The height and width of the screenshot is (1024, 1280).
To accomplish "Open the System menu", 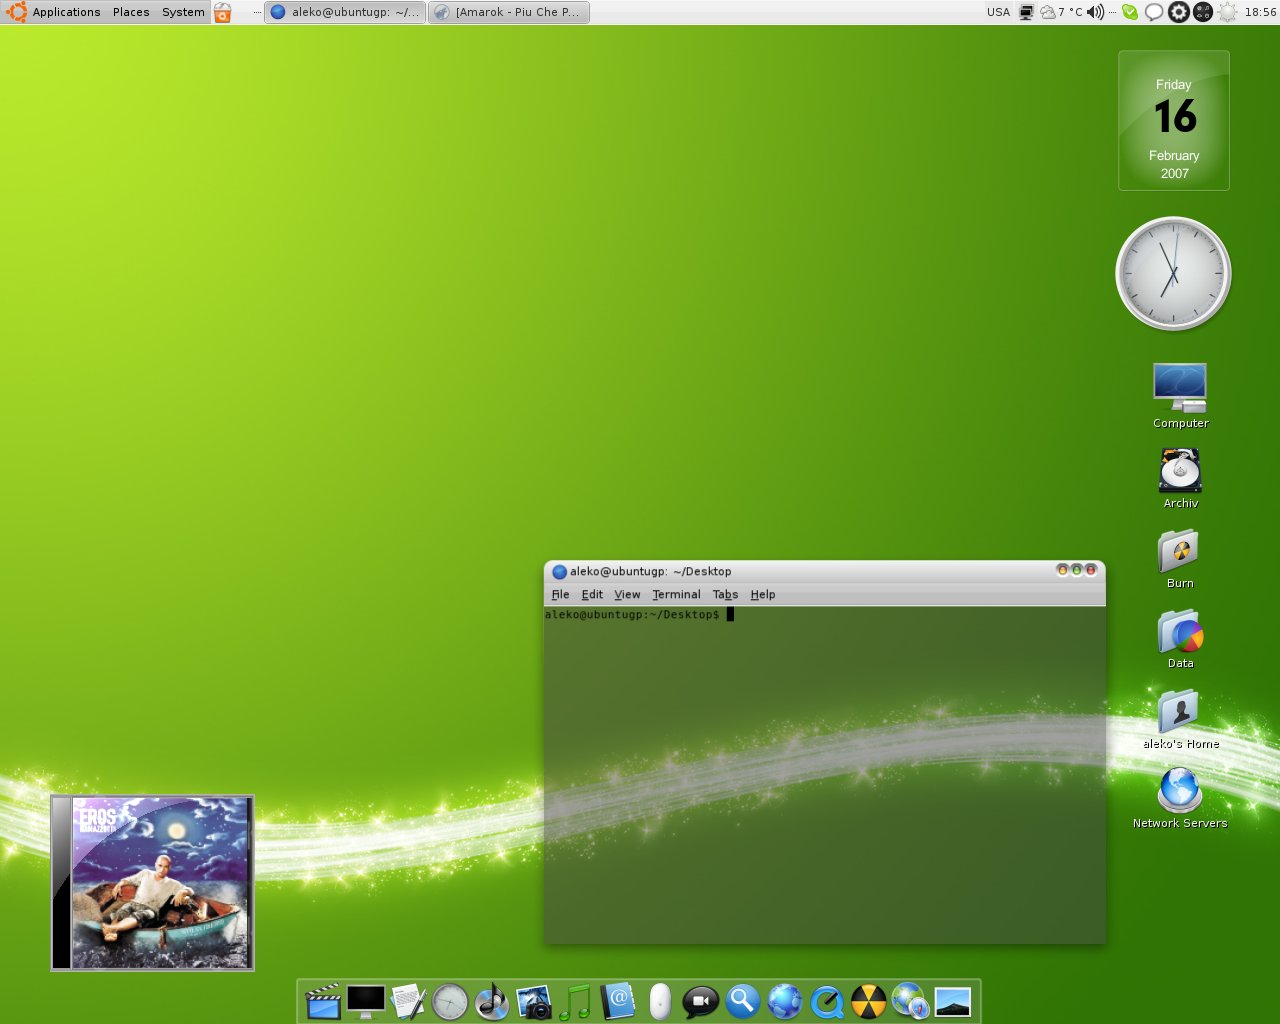I will (183, 12).
